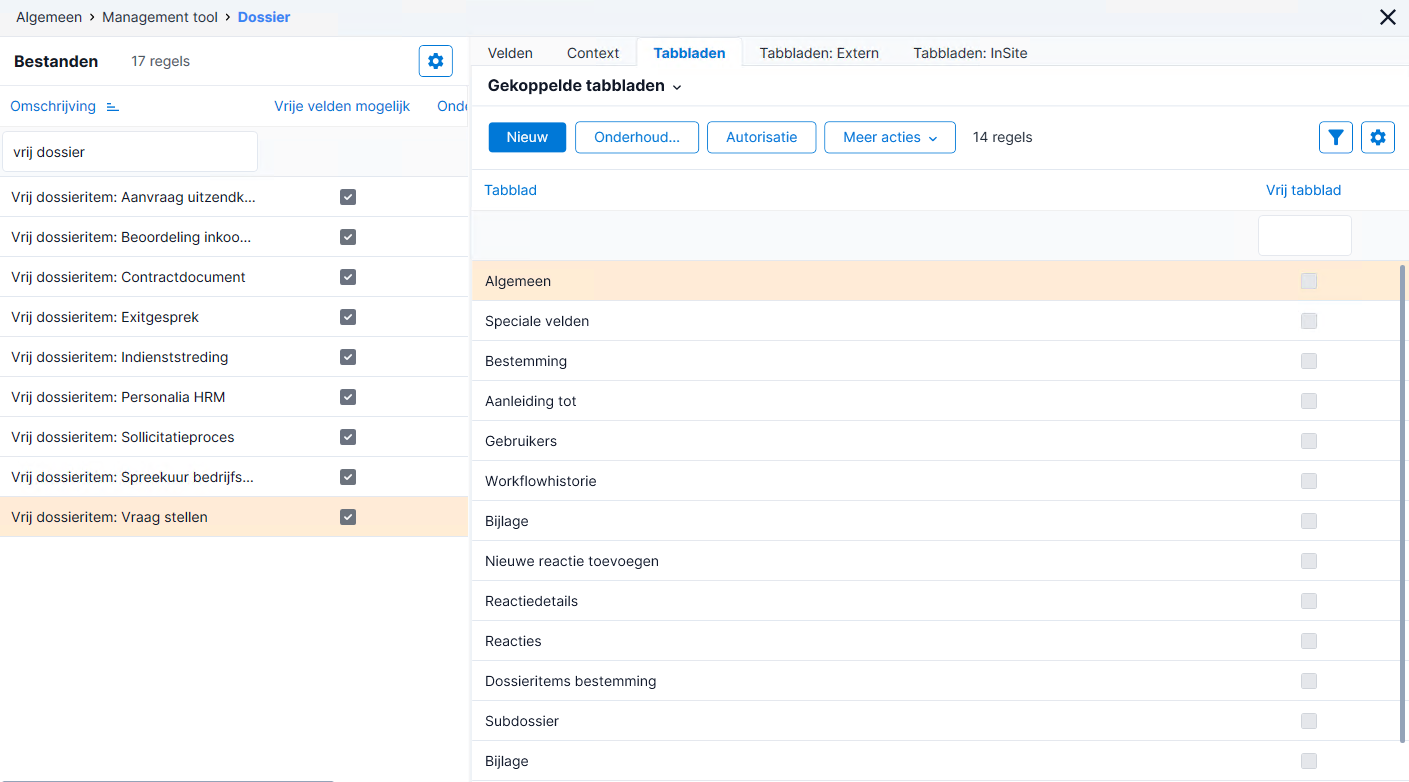Click the Nieuw button

click(527, 137)
